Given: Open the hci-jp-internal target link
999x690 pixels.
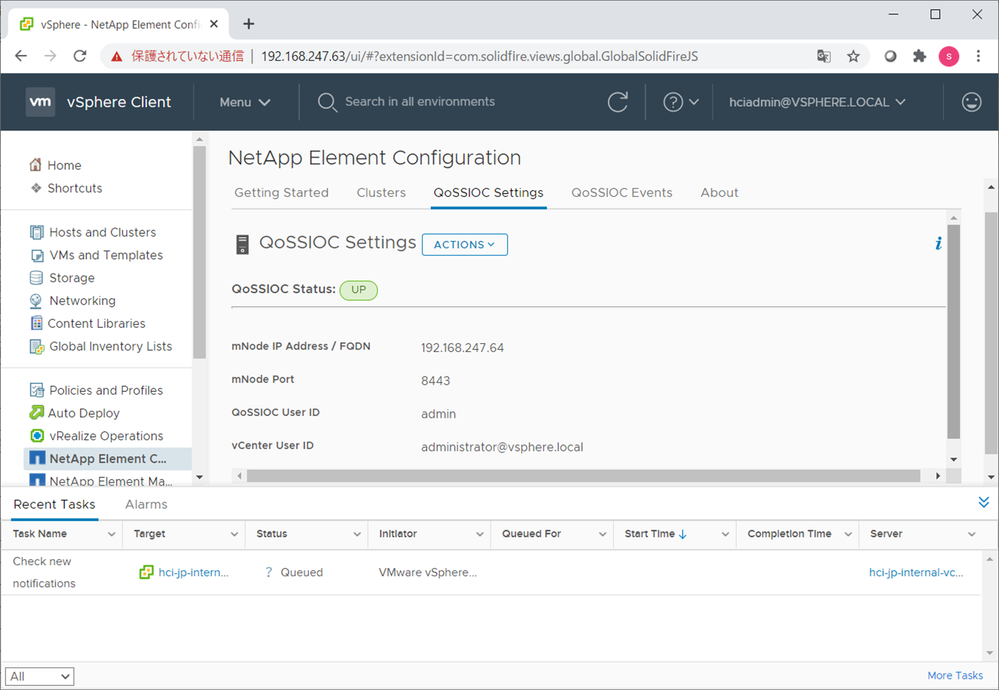Looking at the screenshot, I should (x=193, y=573).
